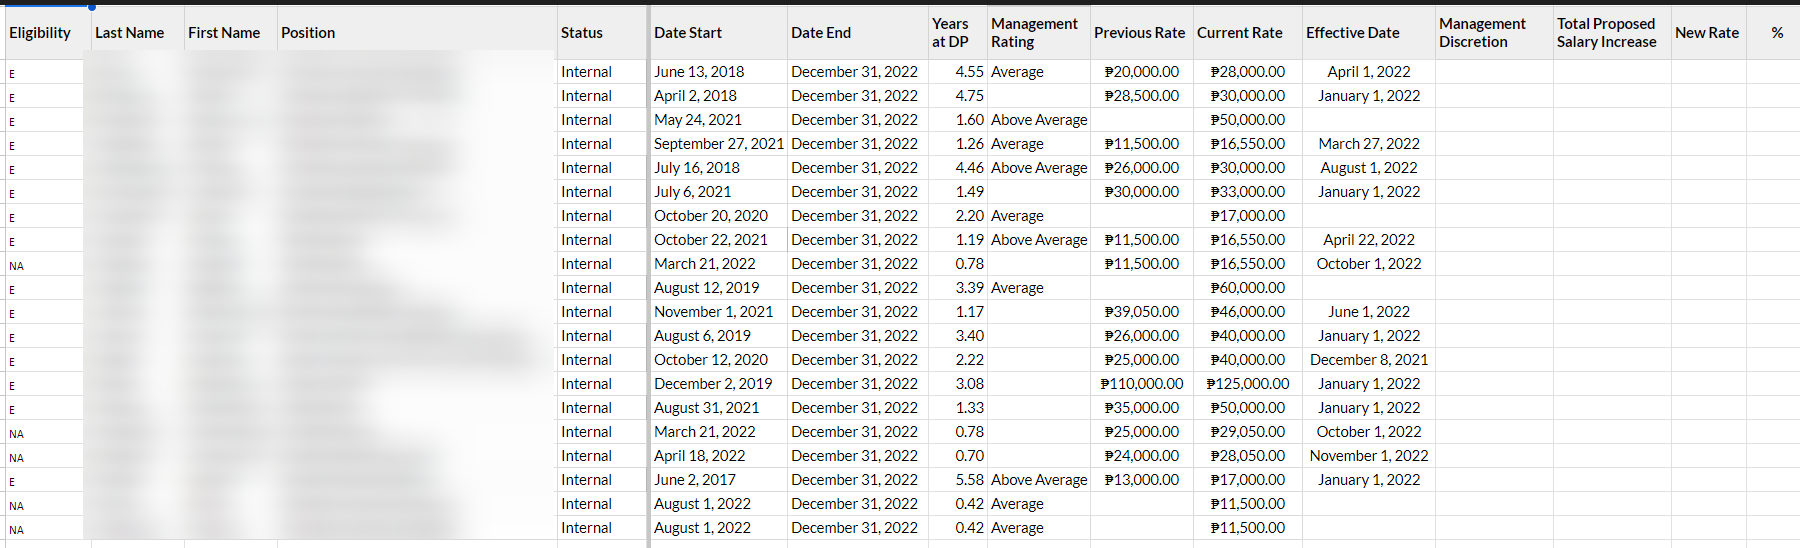Select the ₱60,000.00 current rate cell
Image resolution: width=1800 pixels, height=548 pixels.
point(1247,288)
